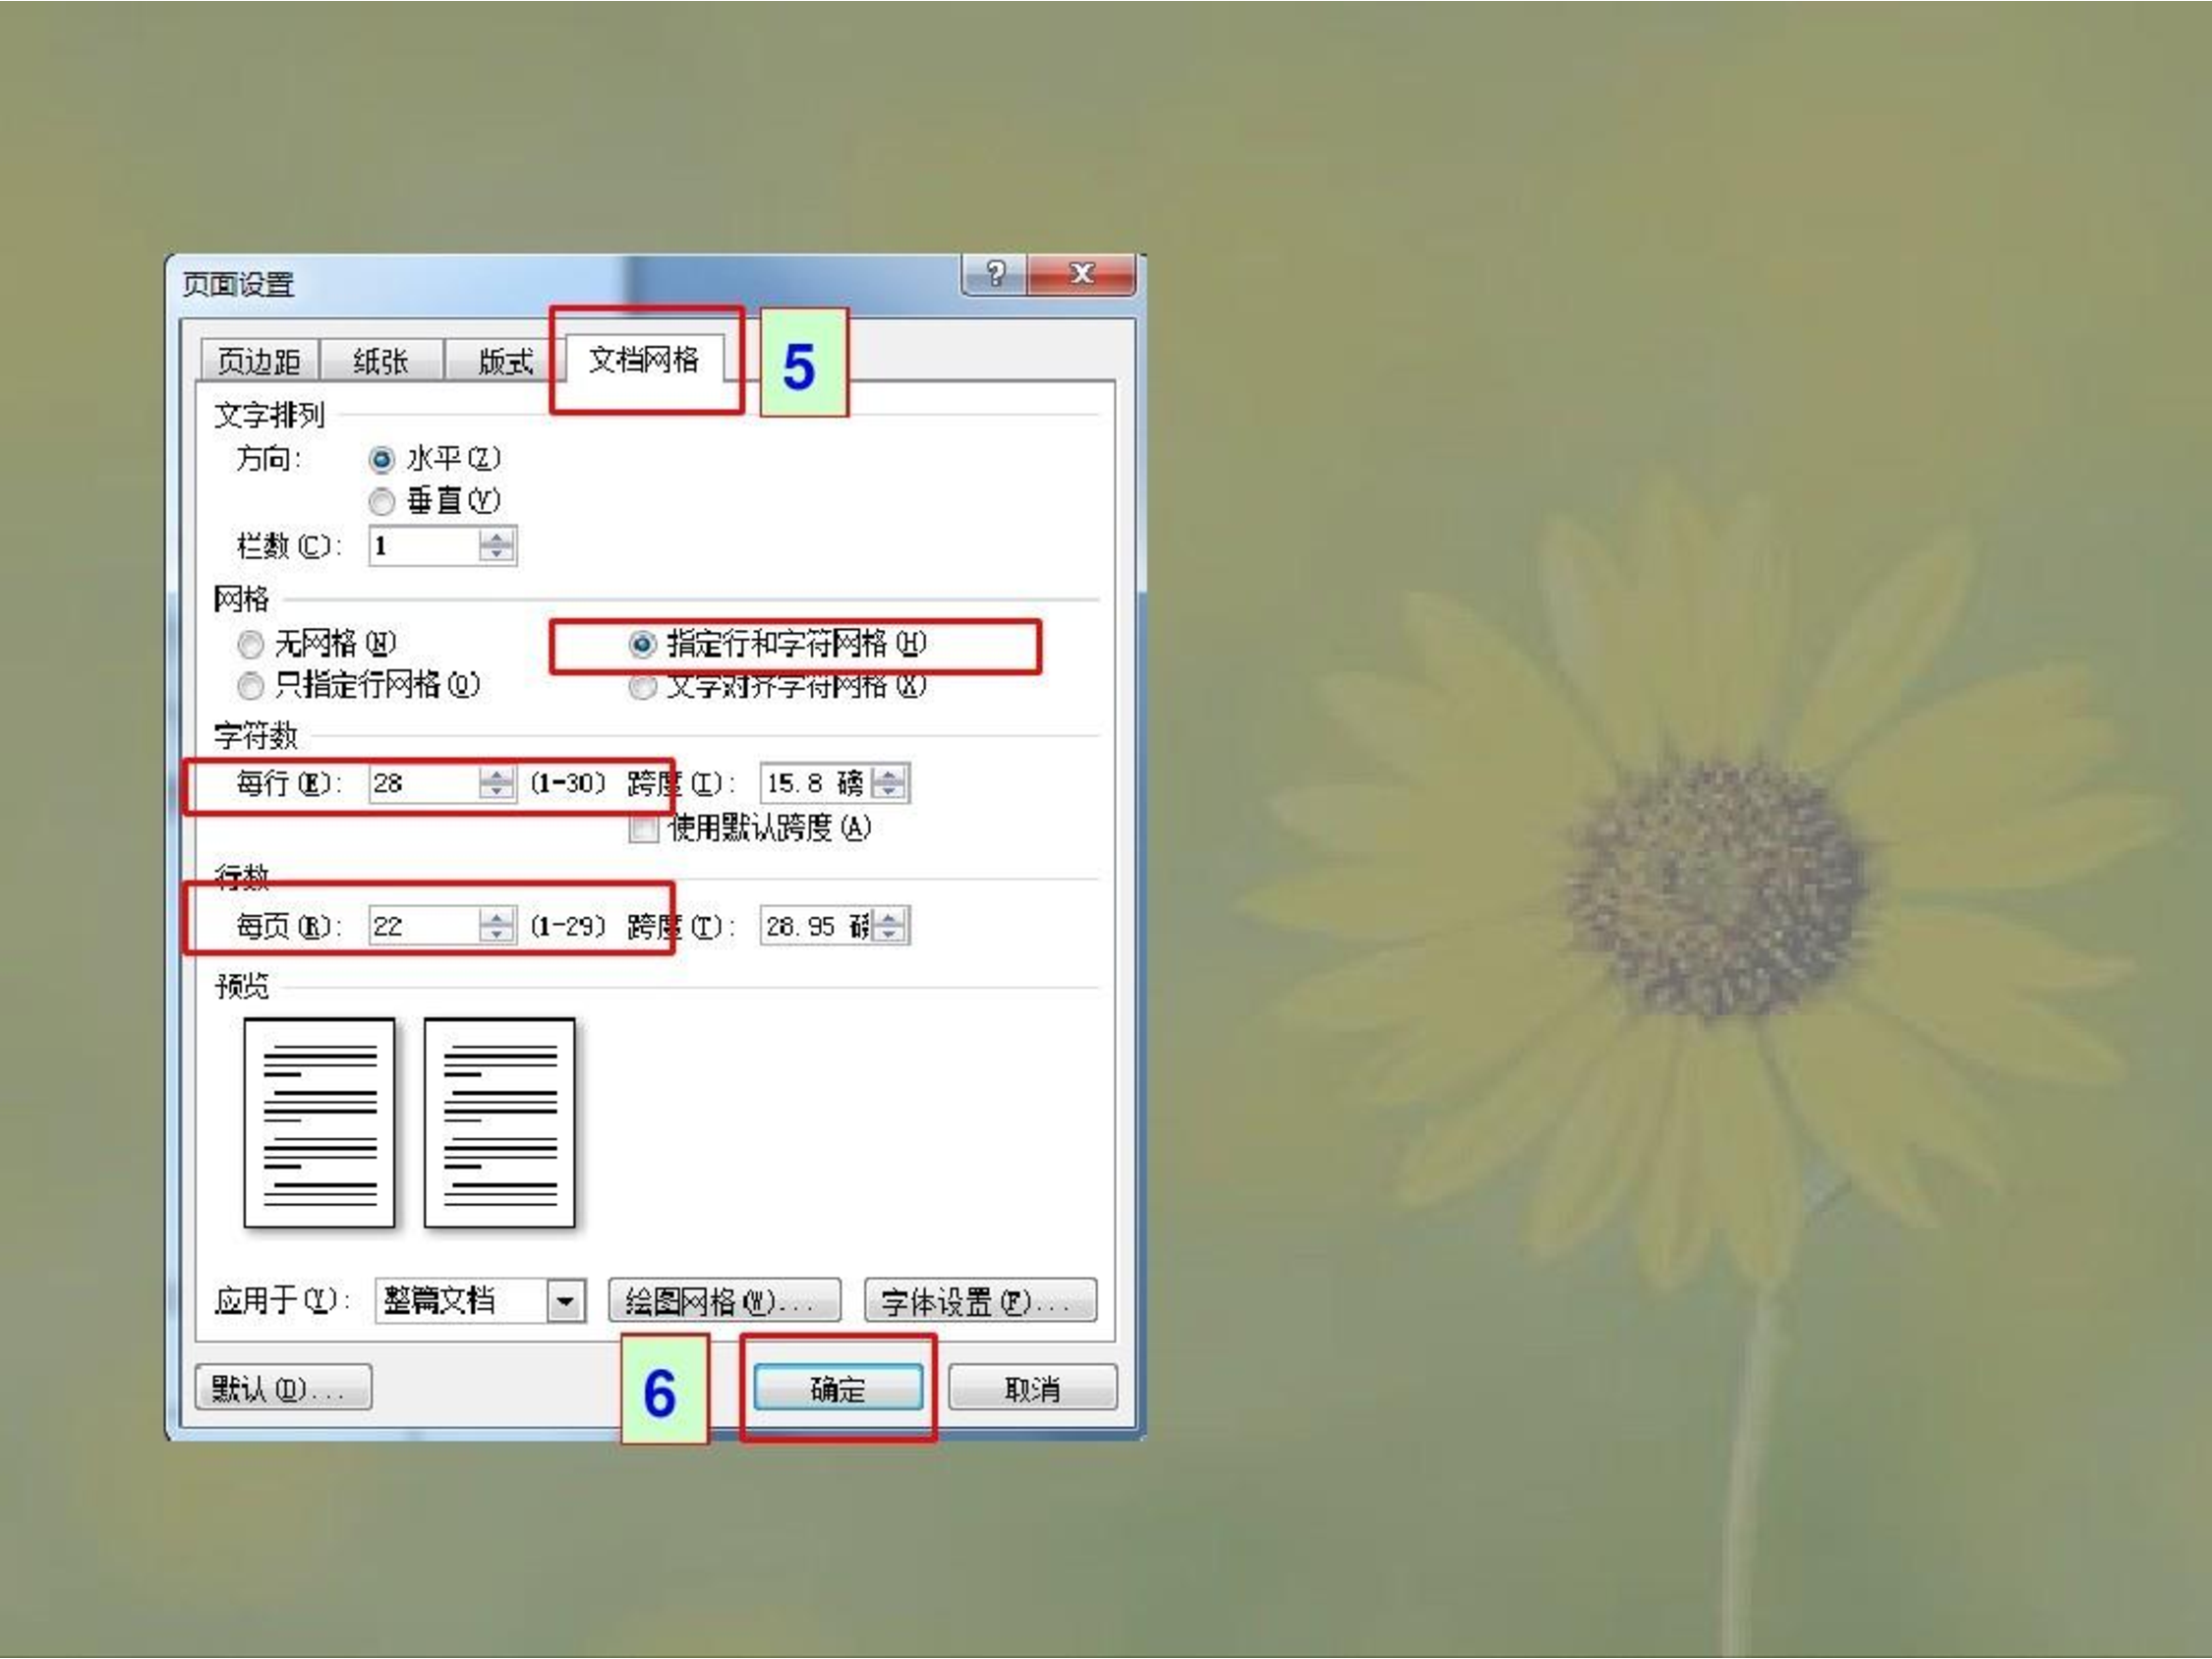This screenshot has height=1659, width=2212.
Task: Open the 应用于 dropdown showing 整篇文档
Action: coord(565,1301)
